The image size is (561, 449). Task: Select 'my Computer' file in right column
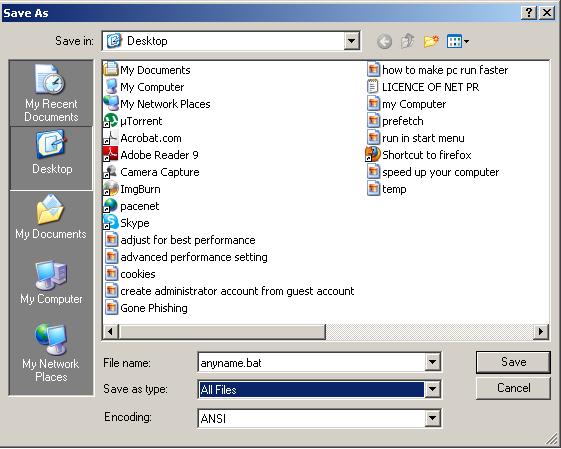pyautogui.click(x=414, y=104)
